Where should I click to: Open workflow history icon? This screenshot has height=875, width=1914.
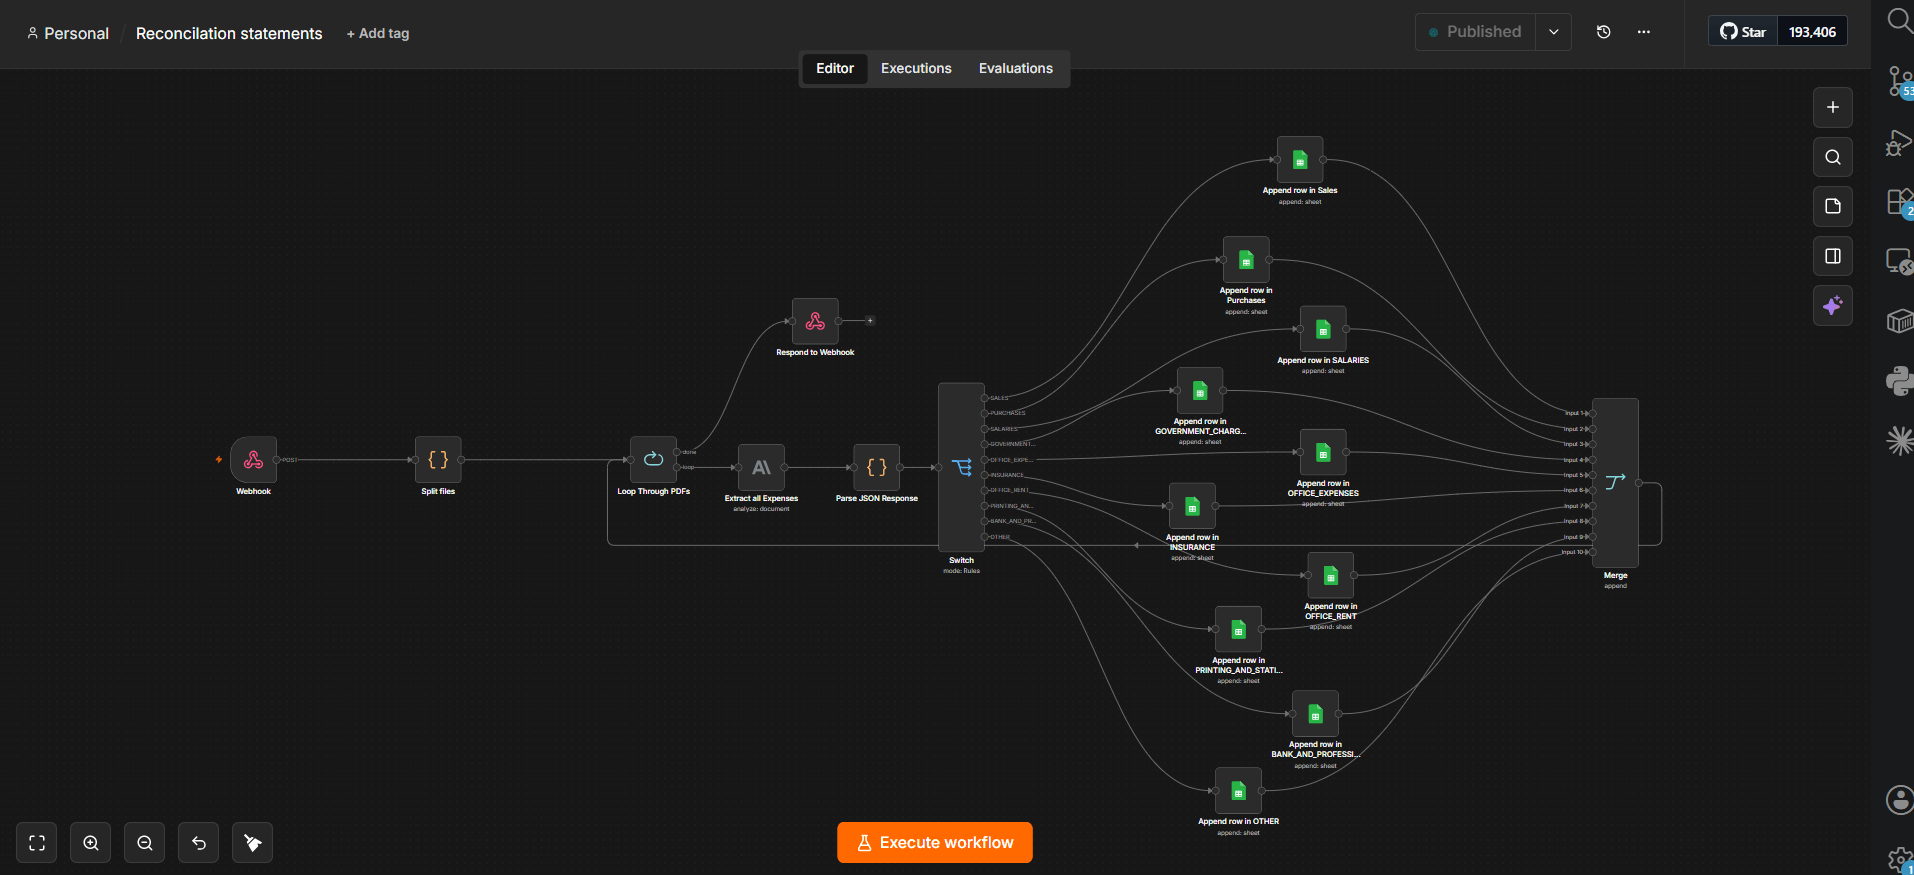click(1604, 32)
